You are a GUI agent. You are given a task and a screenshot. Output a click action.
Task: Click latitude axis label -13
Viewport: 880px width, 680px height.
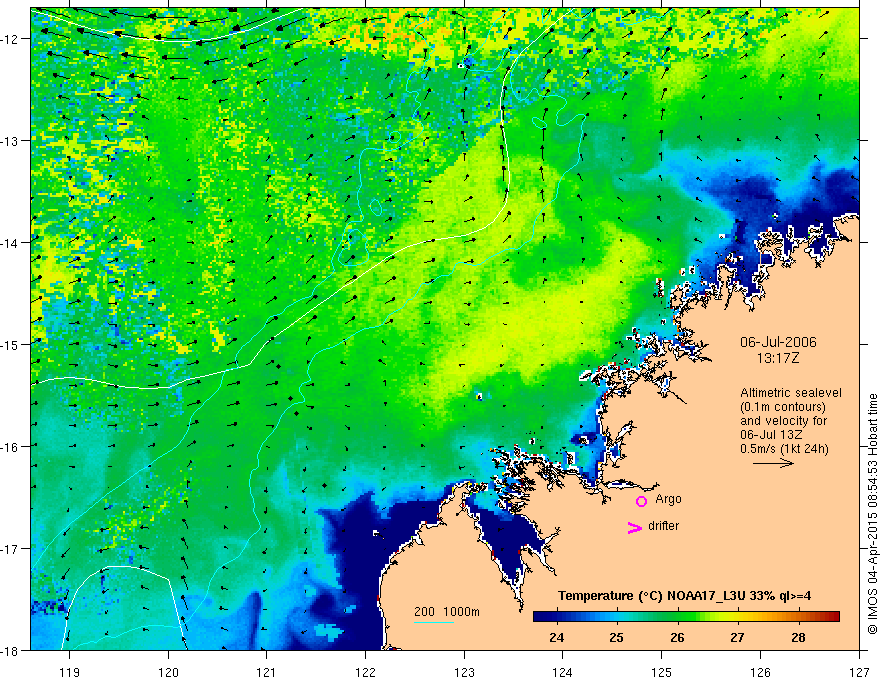coord(11,141)
